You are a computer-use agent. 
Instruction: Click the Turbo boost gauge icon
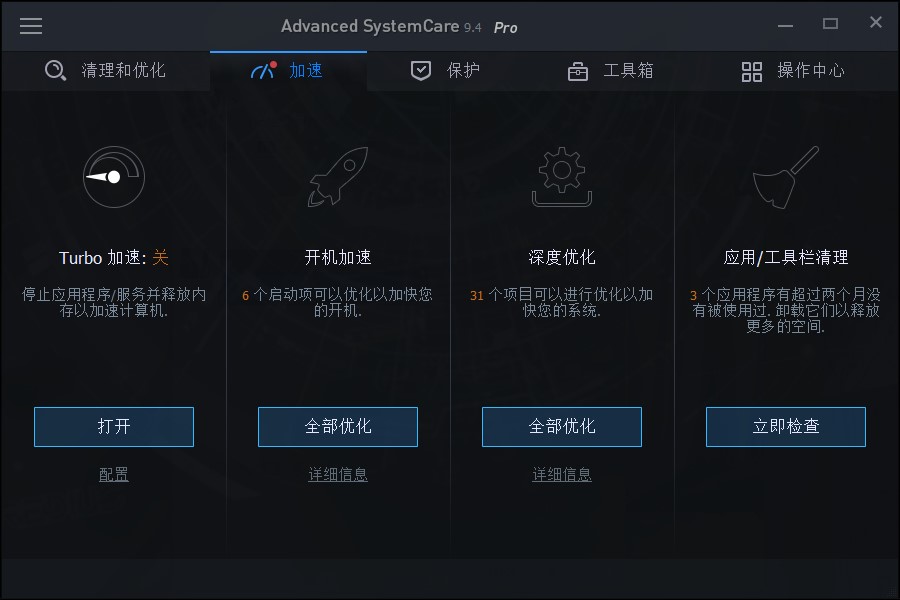[114, 177]
